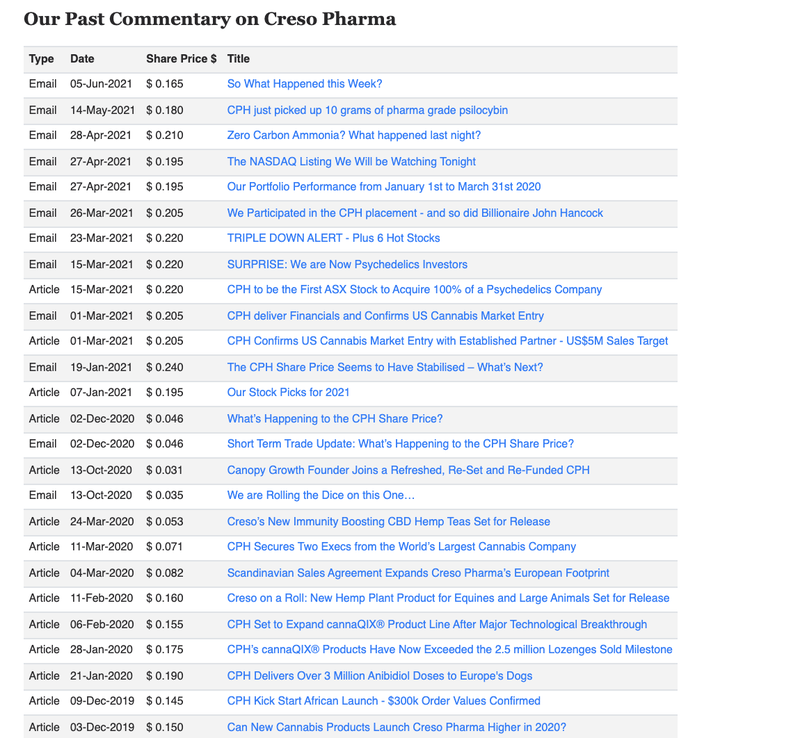This screenshot has height=738, width=800.
Task: Open the article 'What's Happening to the CPH Share Price?'
Action: [335, 420]
